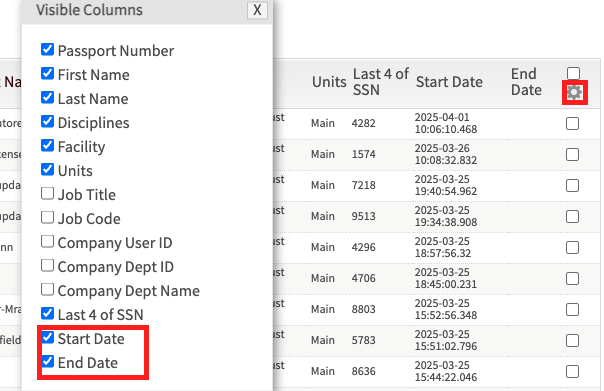Select the row with SSN 8803

(572, 309)
